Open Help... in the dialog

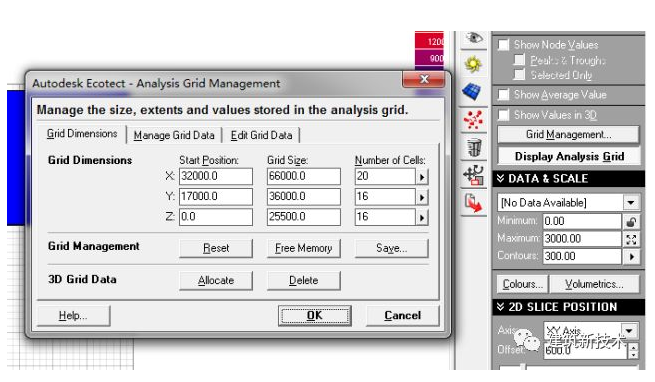[73, 316]
